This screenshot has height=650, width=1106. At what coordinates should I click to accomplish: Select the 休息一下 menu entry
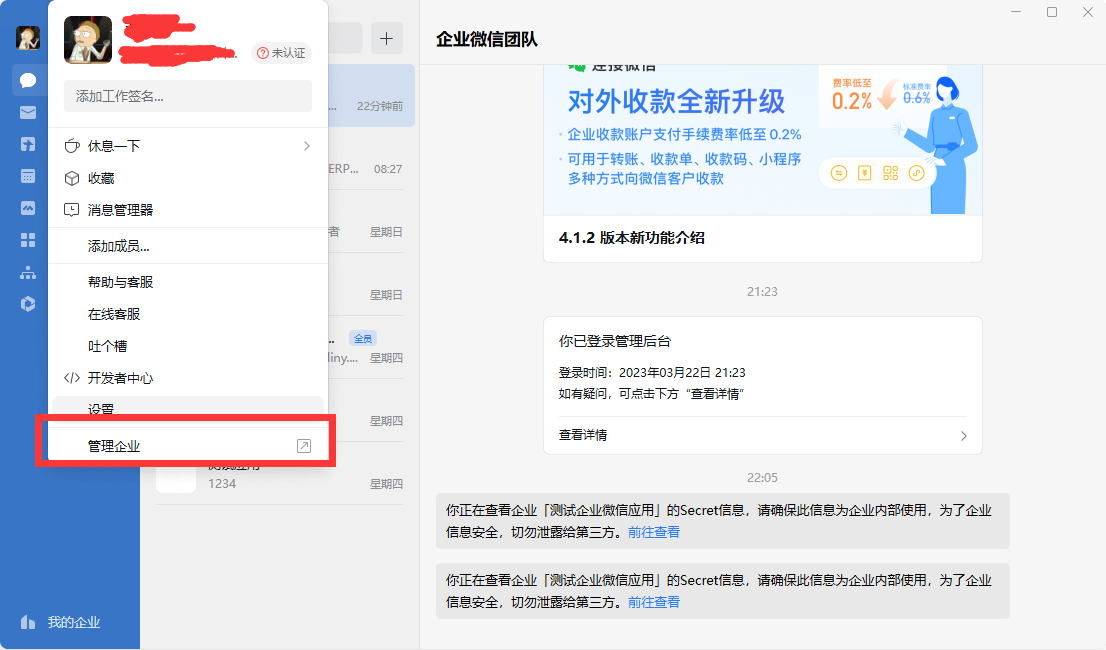pos(188,146)
